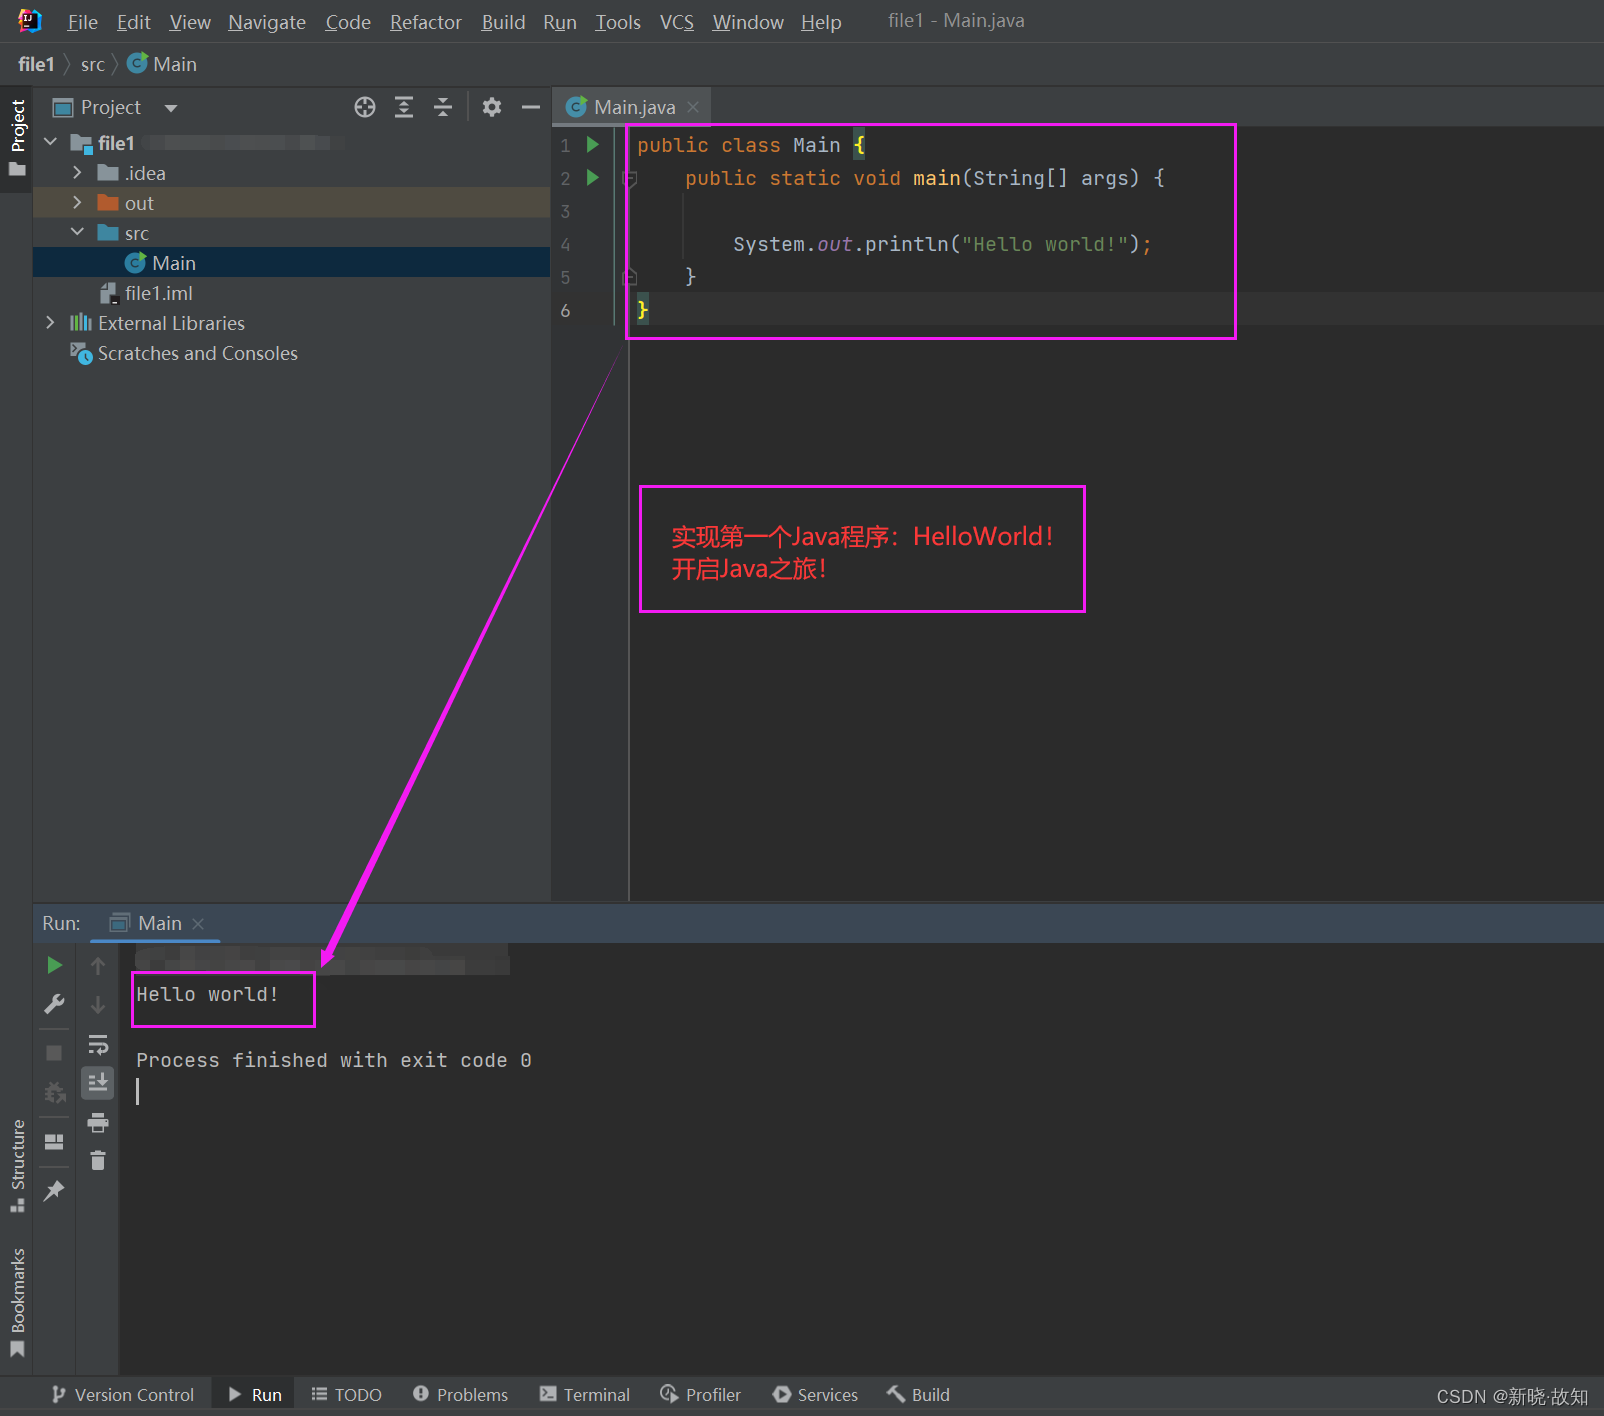Screen dimensions: 1604x1416
Task: Select file1.iml in project tree
Action: point(158,293)
